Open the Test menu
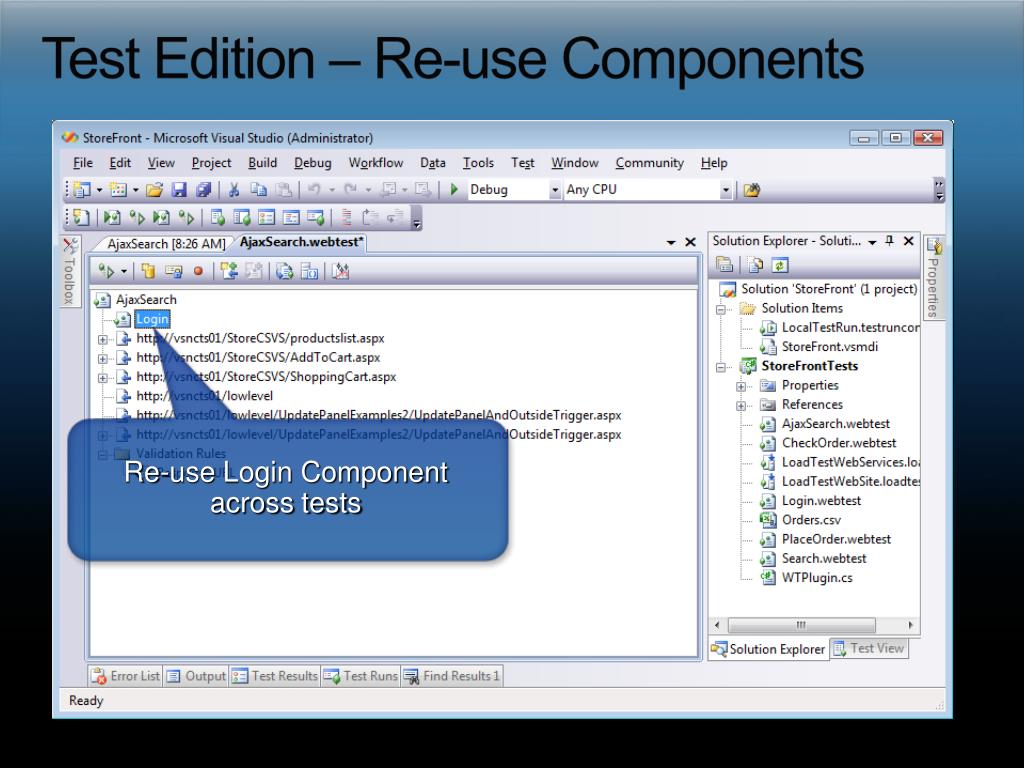This screenshot has height=768, width=1024. coord(522,163)
